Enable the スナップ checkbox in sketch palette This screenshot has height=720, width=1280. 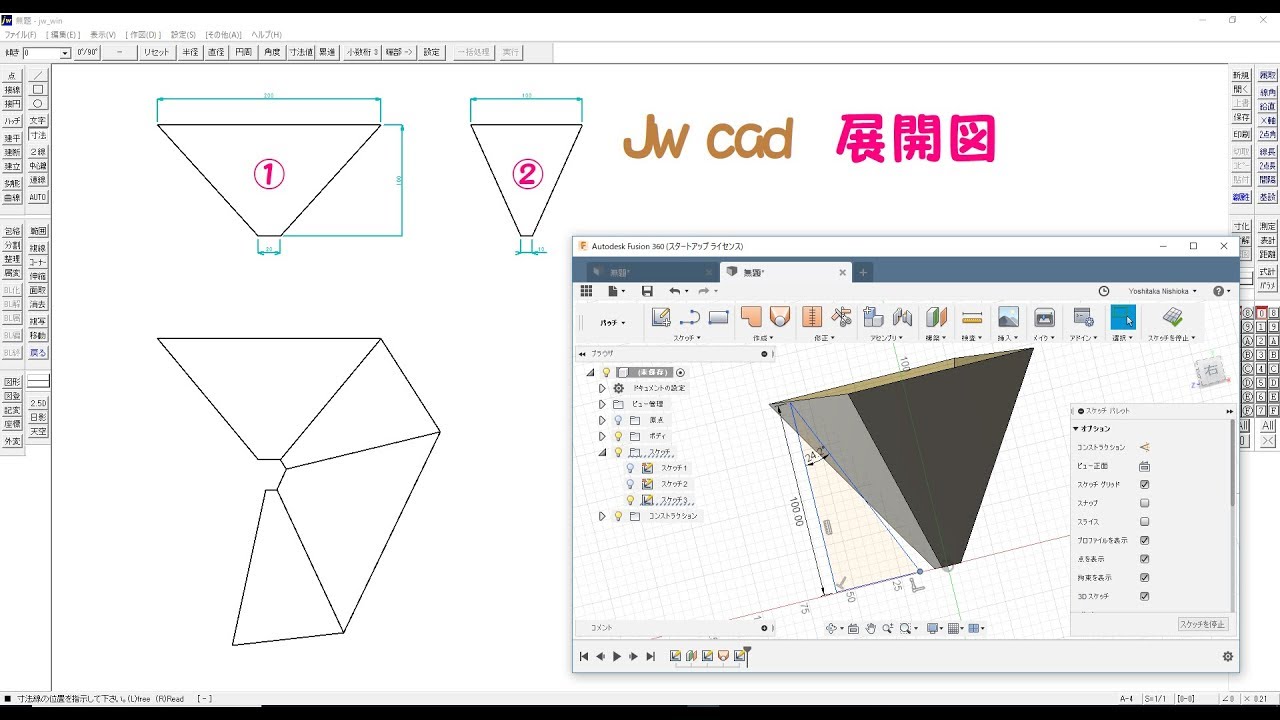(x=1145, y=503)
